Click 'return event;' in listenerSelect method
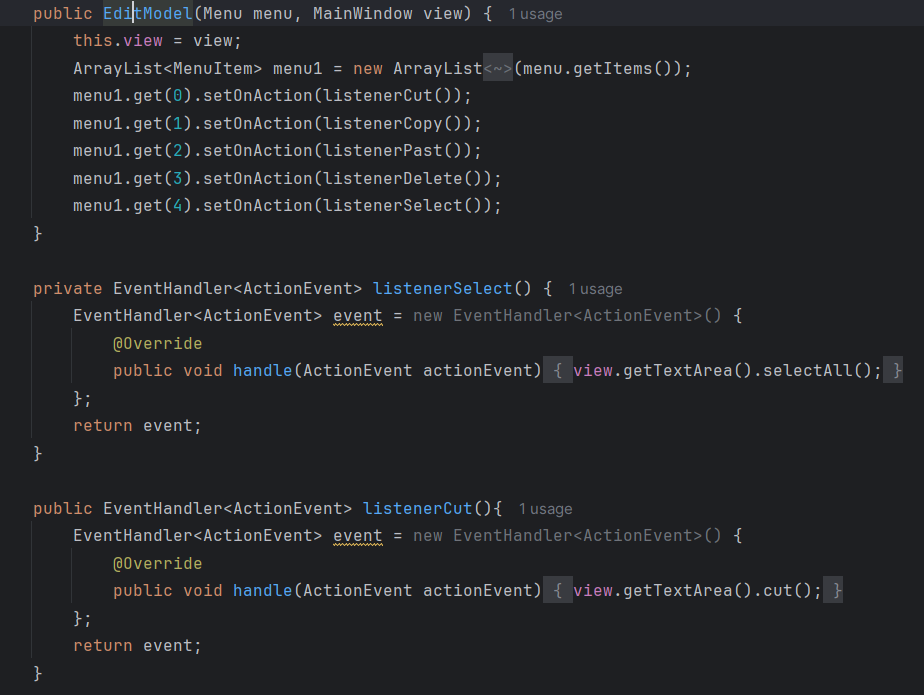Image resolution: width=924 pixels, height=695 pixels. tap(137, 426)
